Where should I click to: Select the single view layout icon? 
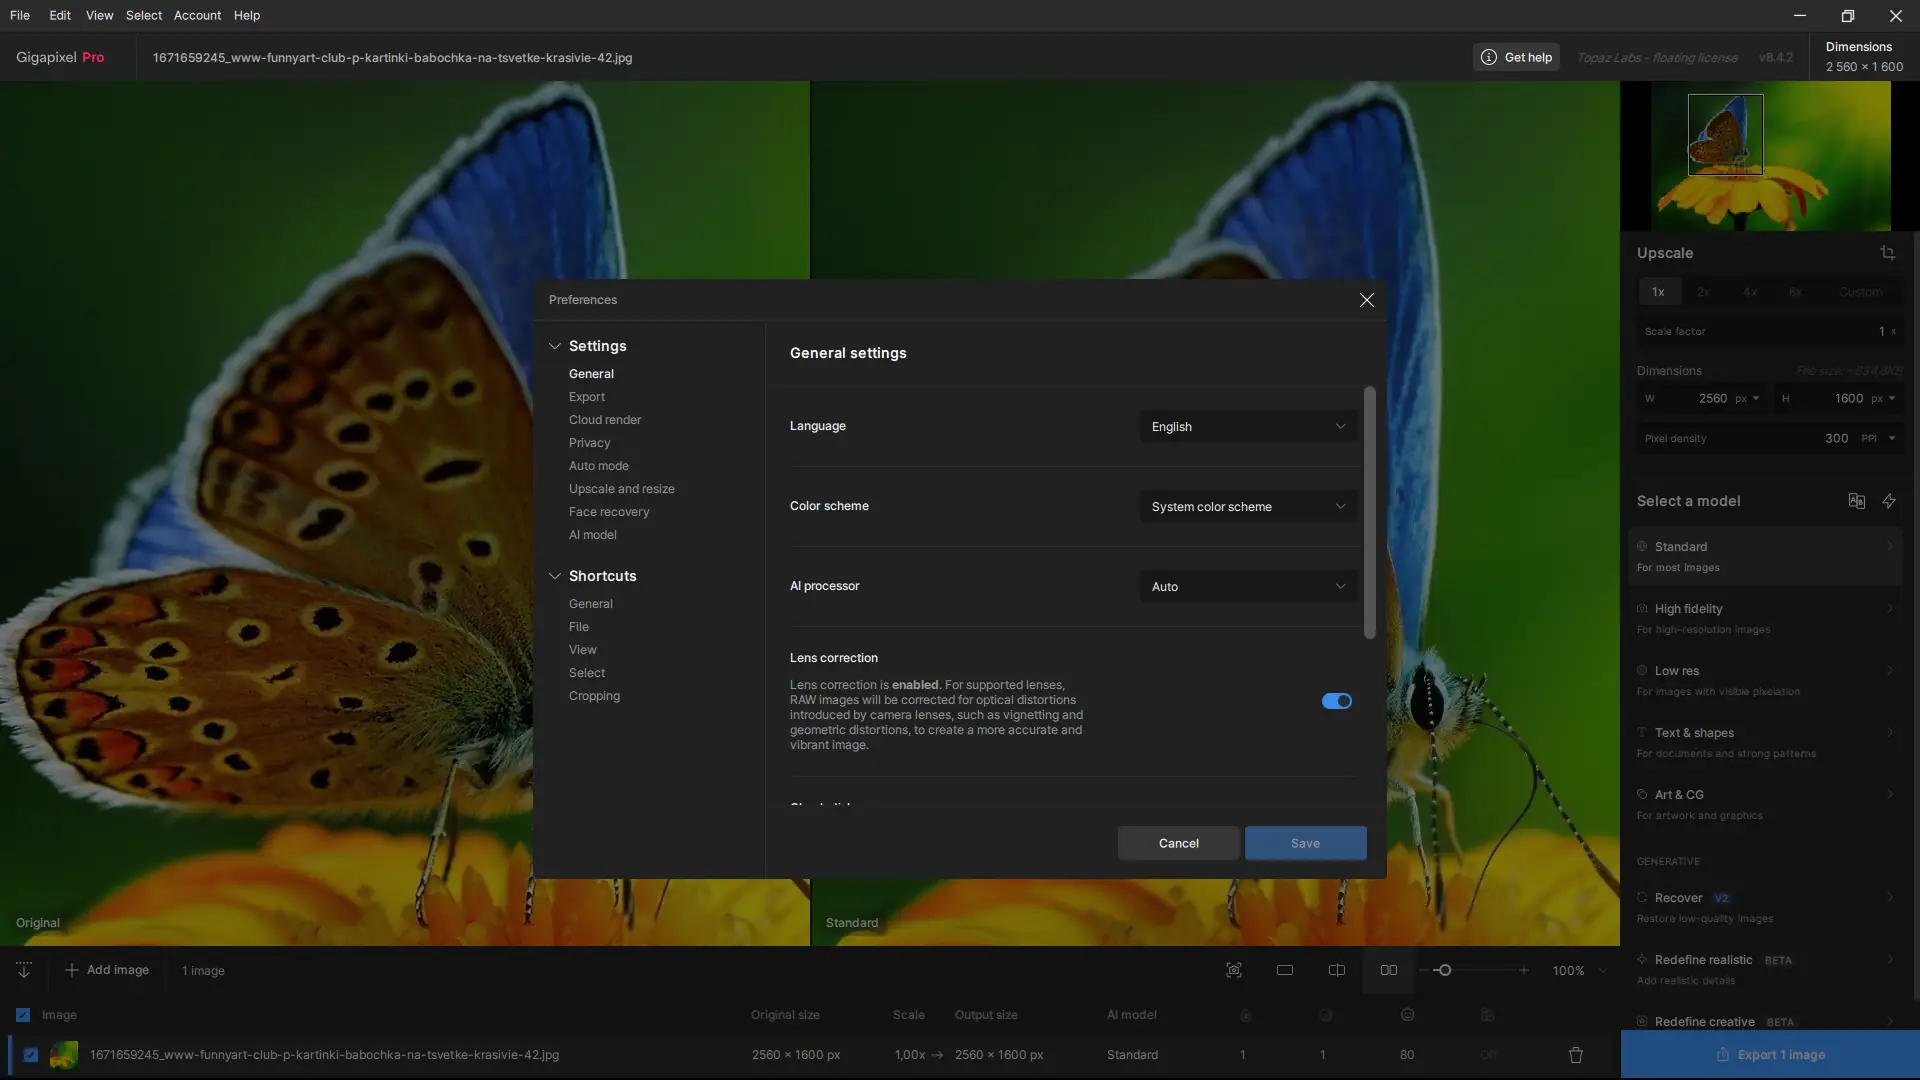pyautogui.click(x=1285, y=970)
